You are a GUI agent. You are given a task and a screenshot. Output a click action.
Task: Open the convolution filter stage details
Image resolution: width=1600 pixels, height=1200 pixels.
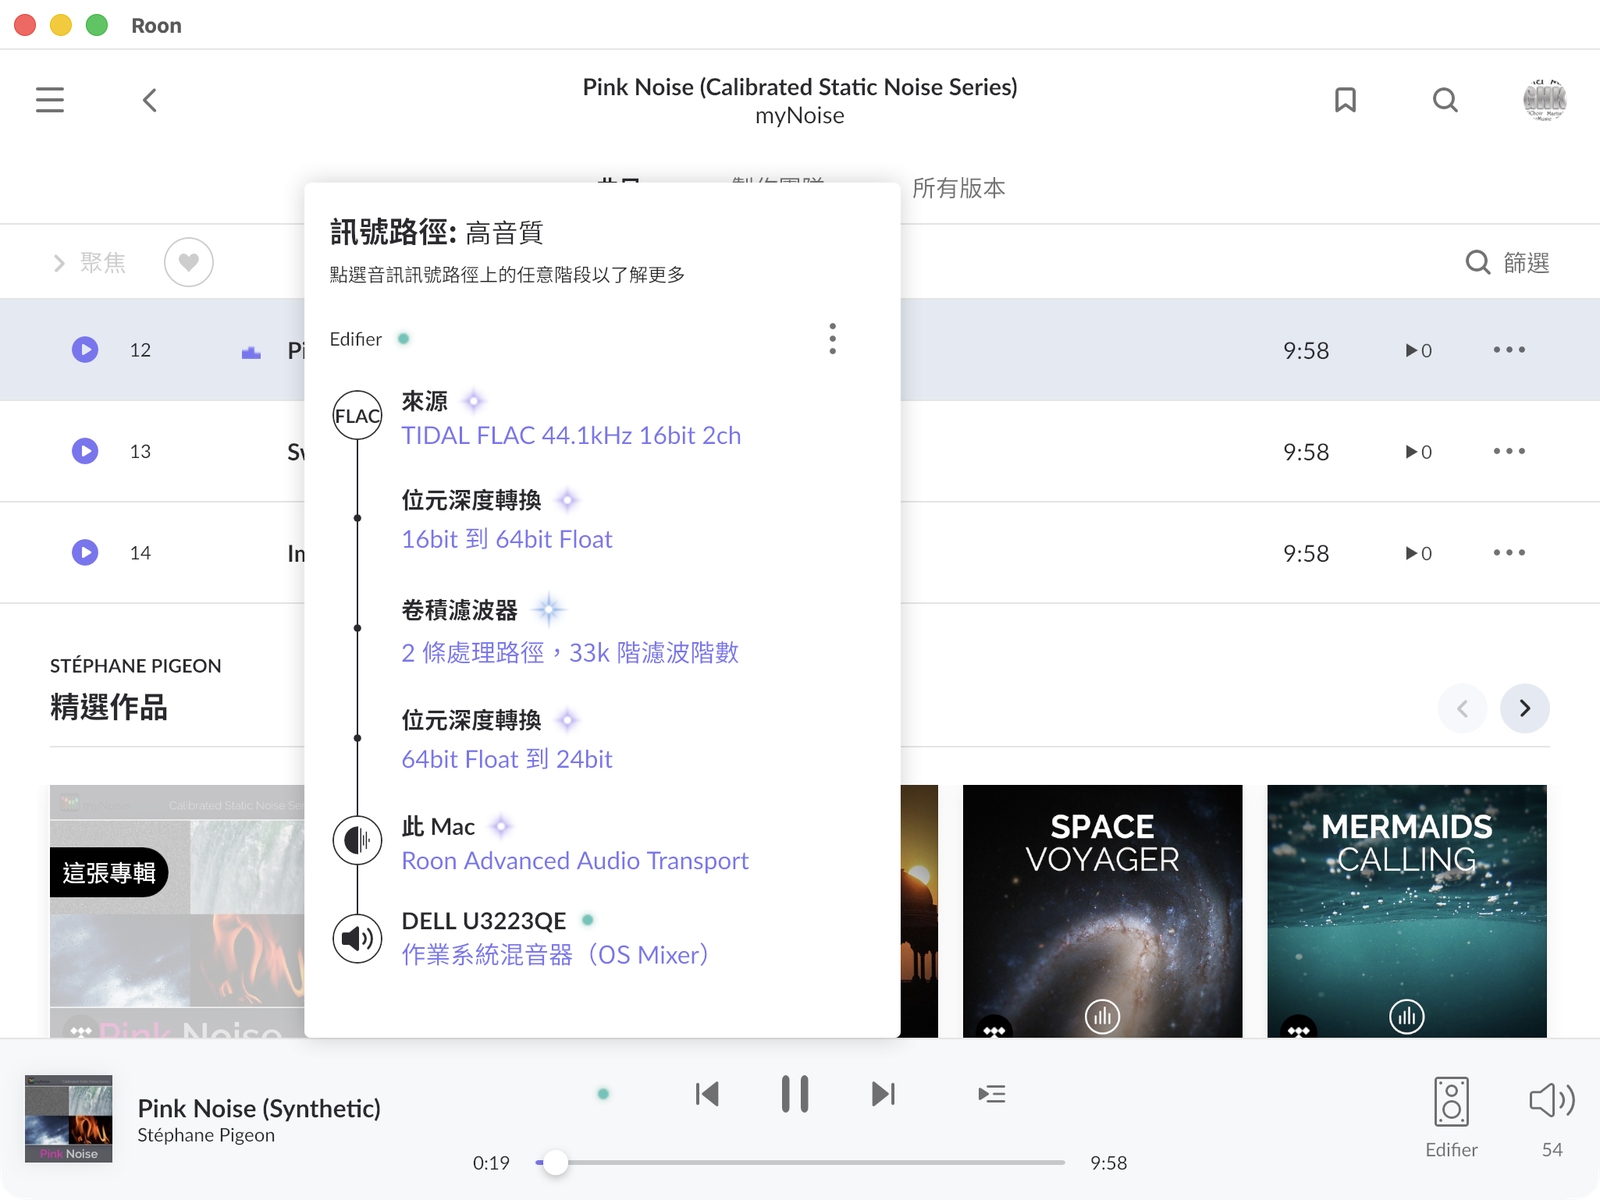570,652
